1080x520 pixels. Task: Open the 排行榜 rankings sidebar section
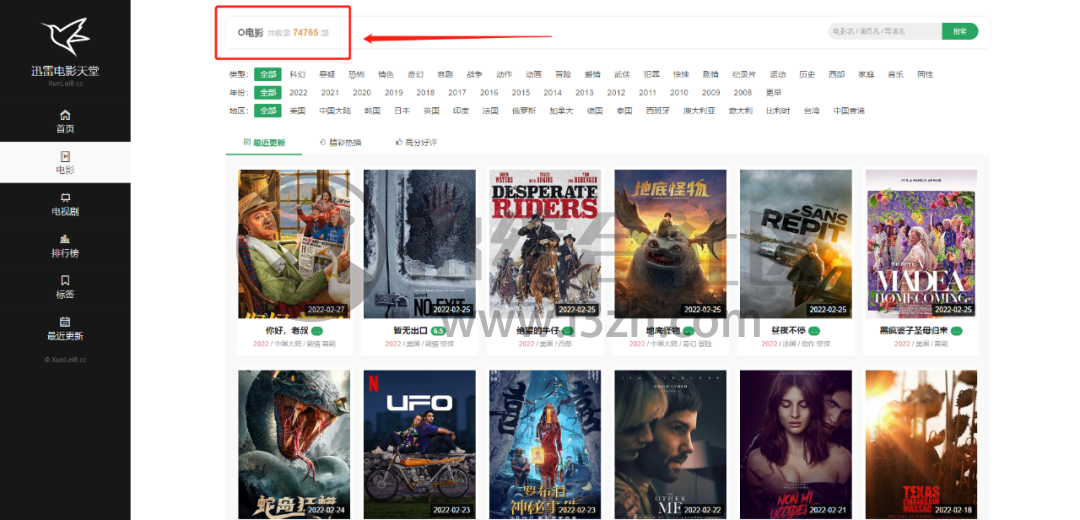(65, 245)
